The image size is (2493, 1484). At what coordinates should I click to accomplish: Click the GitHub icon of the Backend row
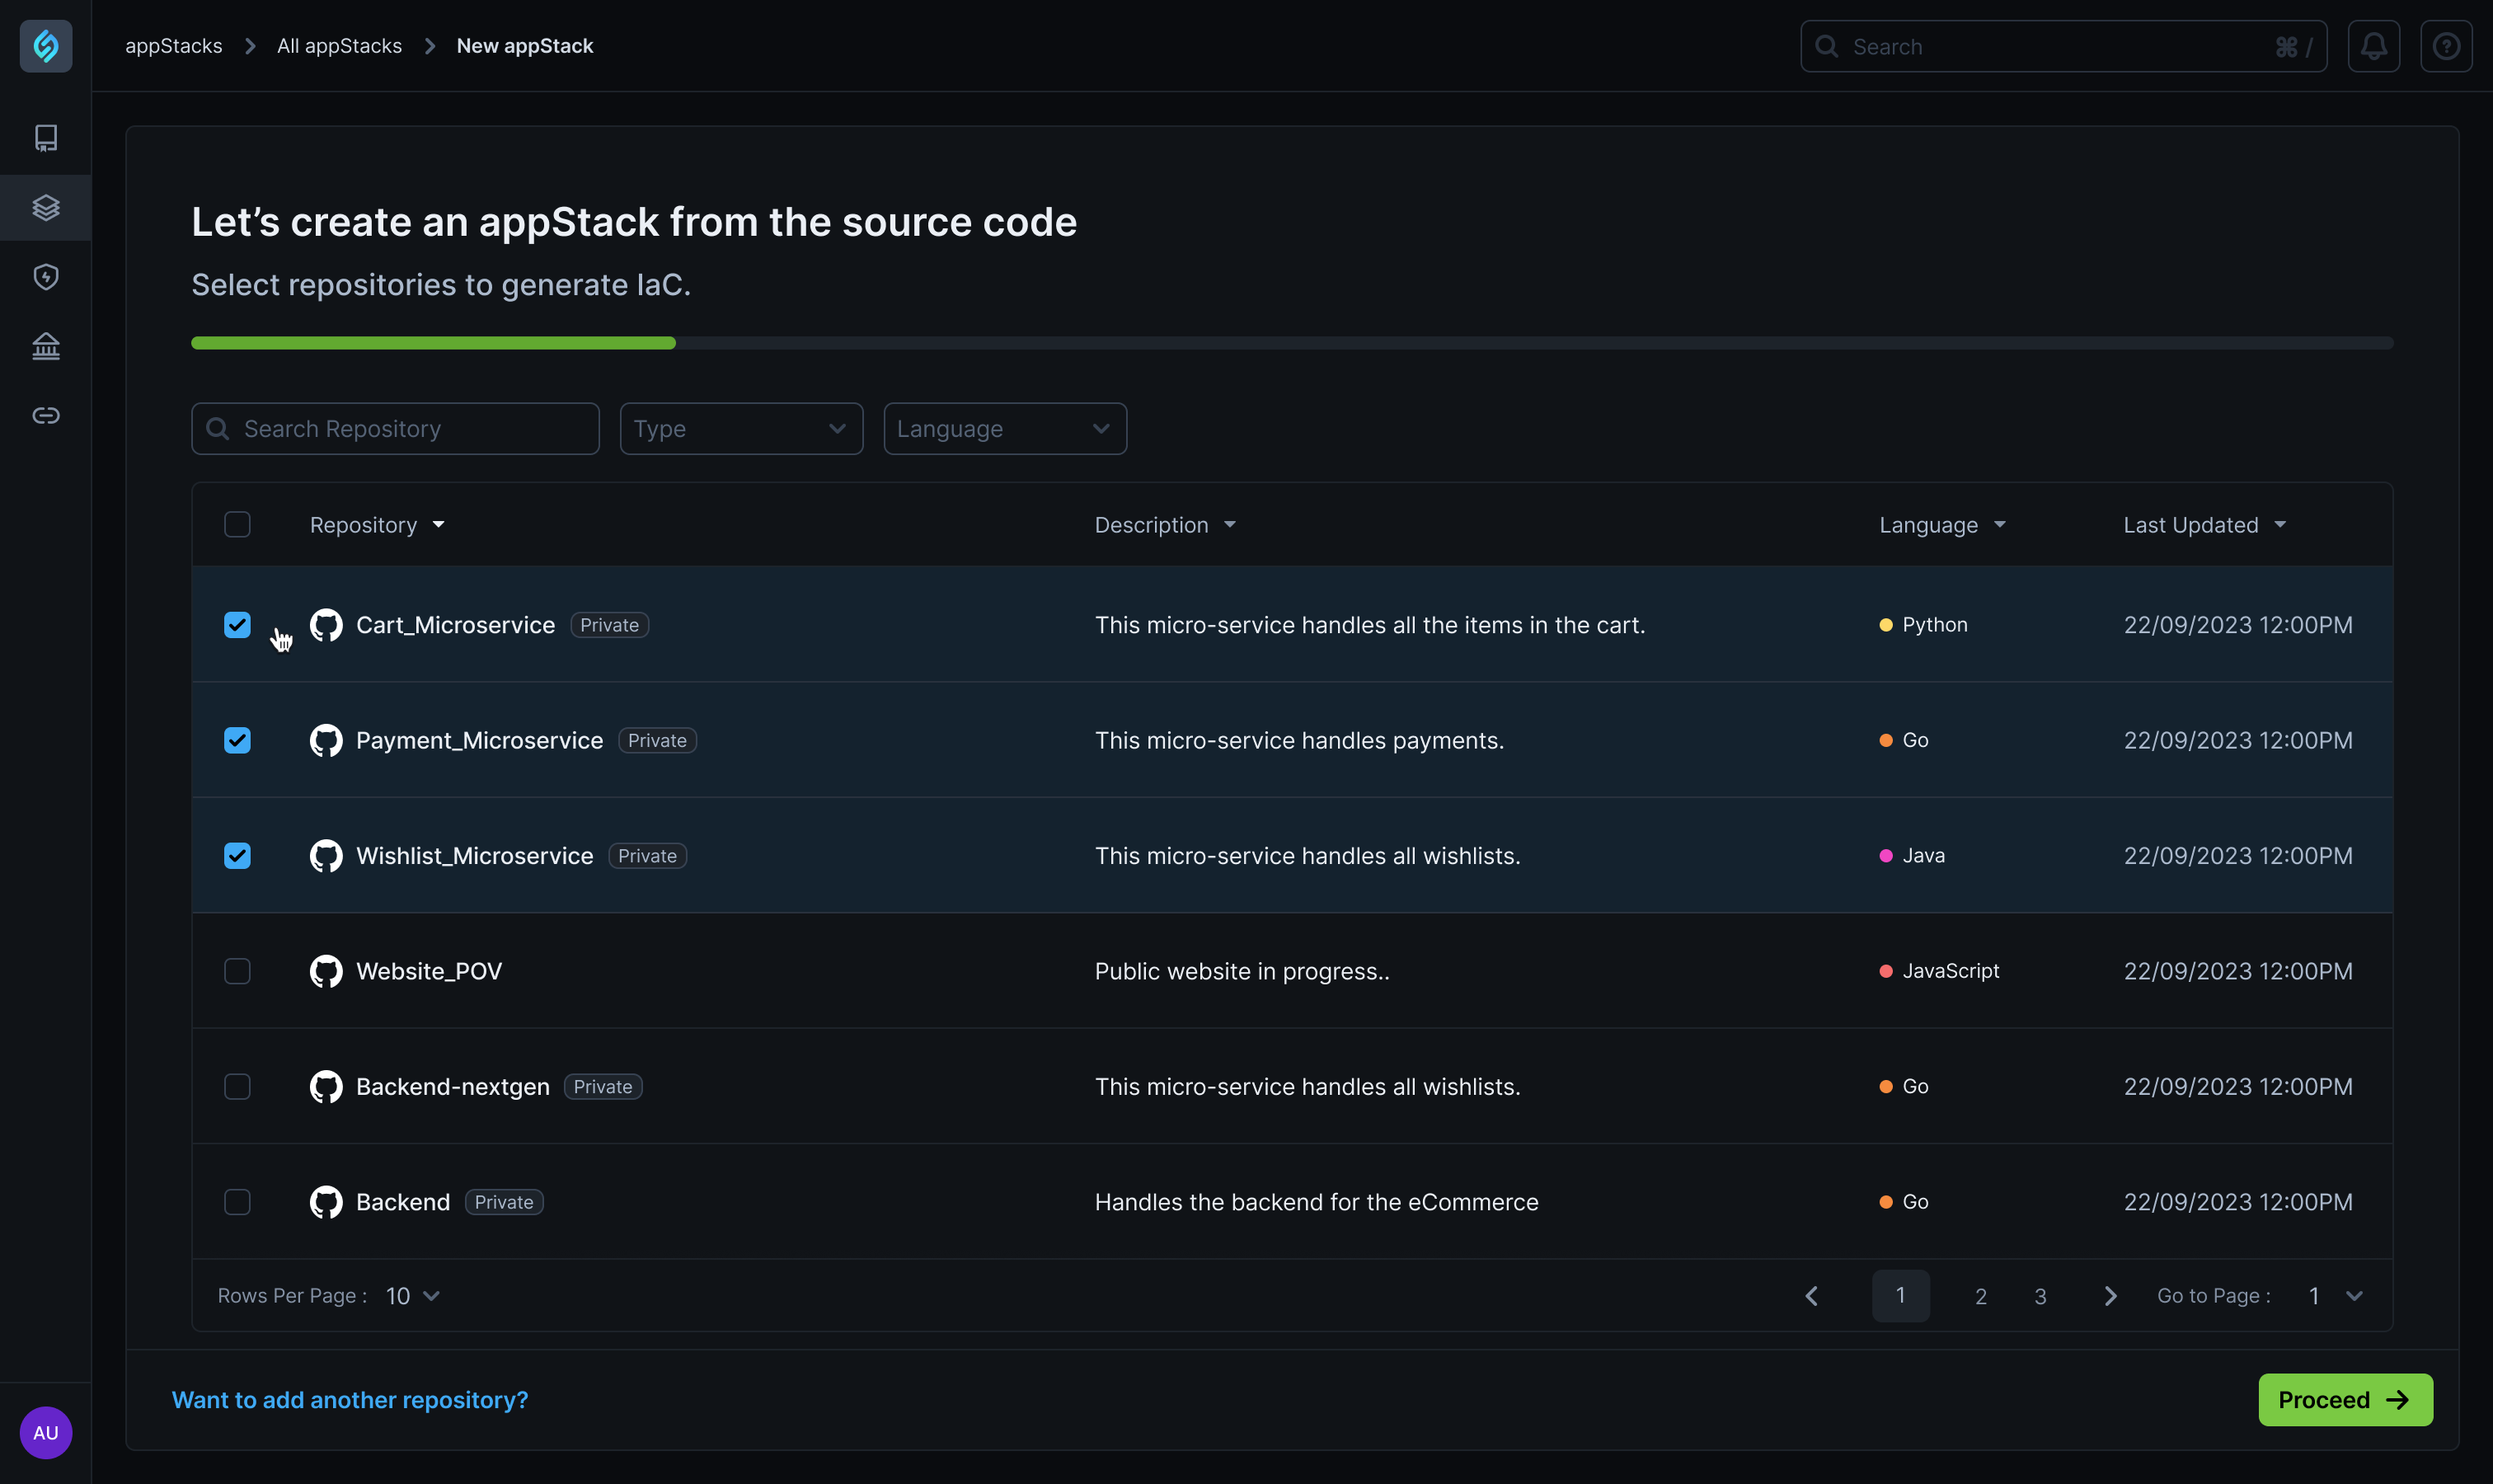[326, 1202]
